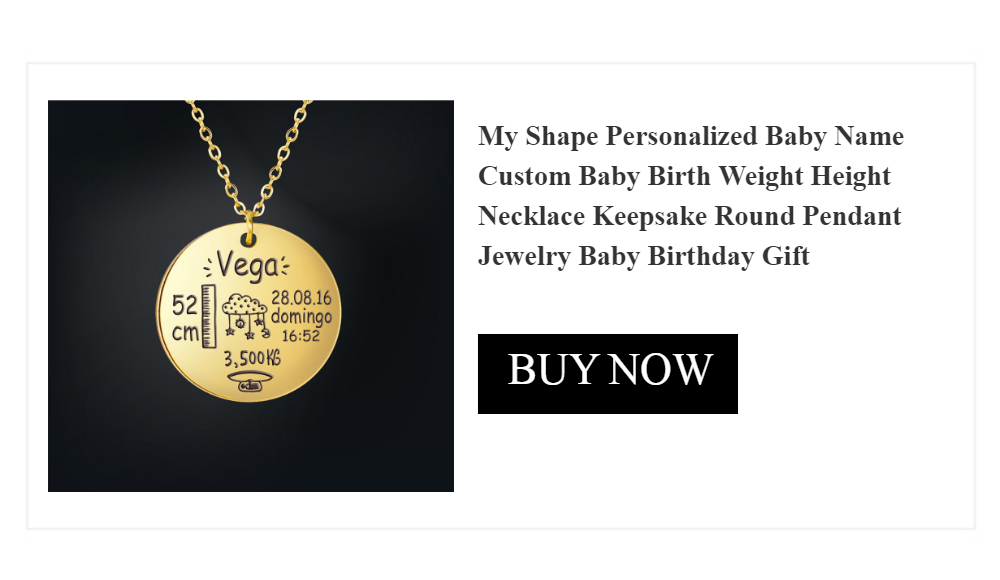The width and height of the screenshot is (1000, 580).
Task: Click the '28.08.16' date engraving
Action: [x=301, y=298]
